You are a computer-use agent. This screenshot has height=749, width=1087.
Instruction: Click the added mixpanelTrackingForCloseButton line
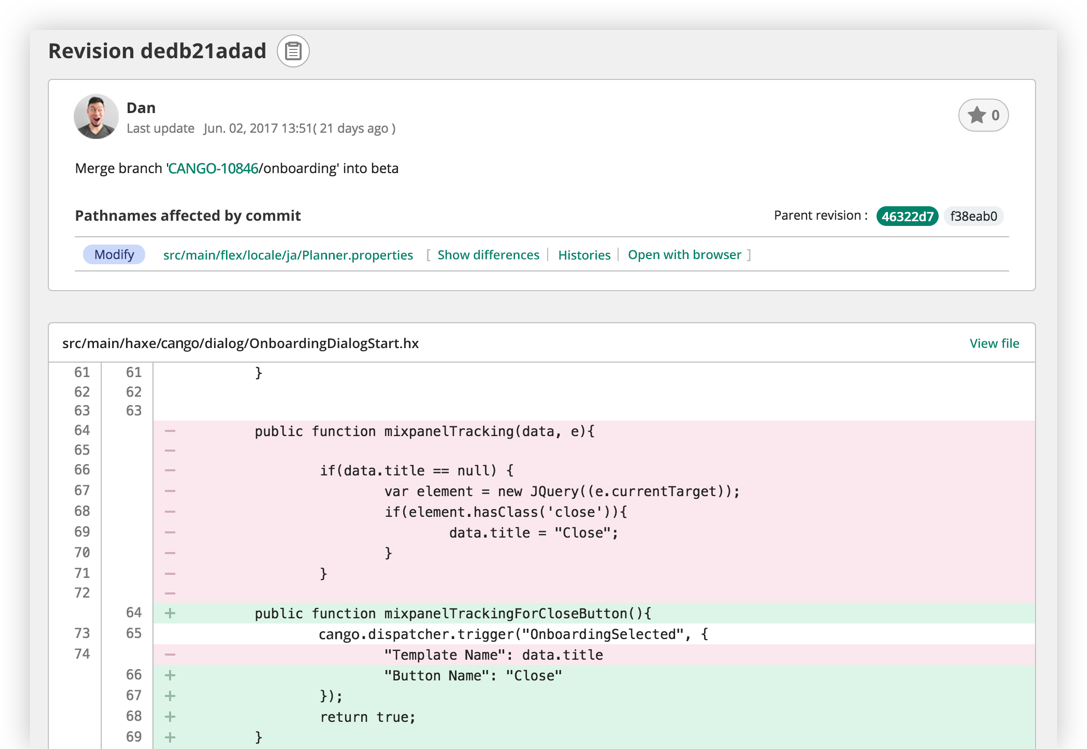point(452,613)
